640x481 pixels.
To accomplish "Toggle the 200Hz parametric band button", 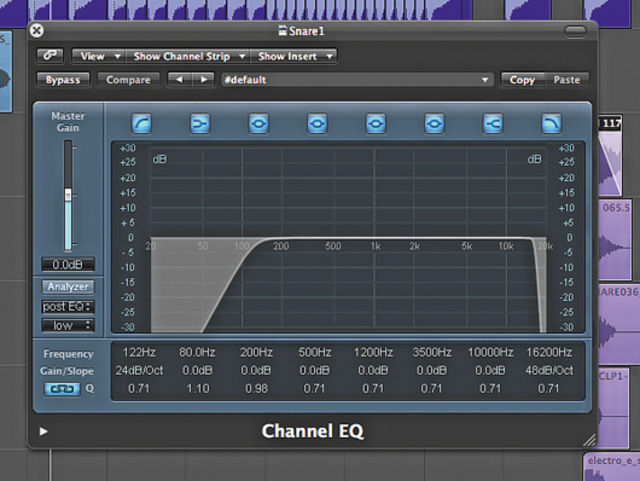I will [259, 123].
